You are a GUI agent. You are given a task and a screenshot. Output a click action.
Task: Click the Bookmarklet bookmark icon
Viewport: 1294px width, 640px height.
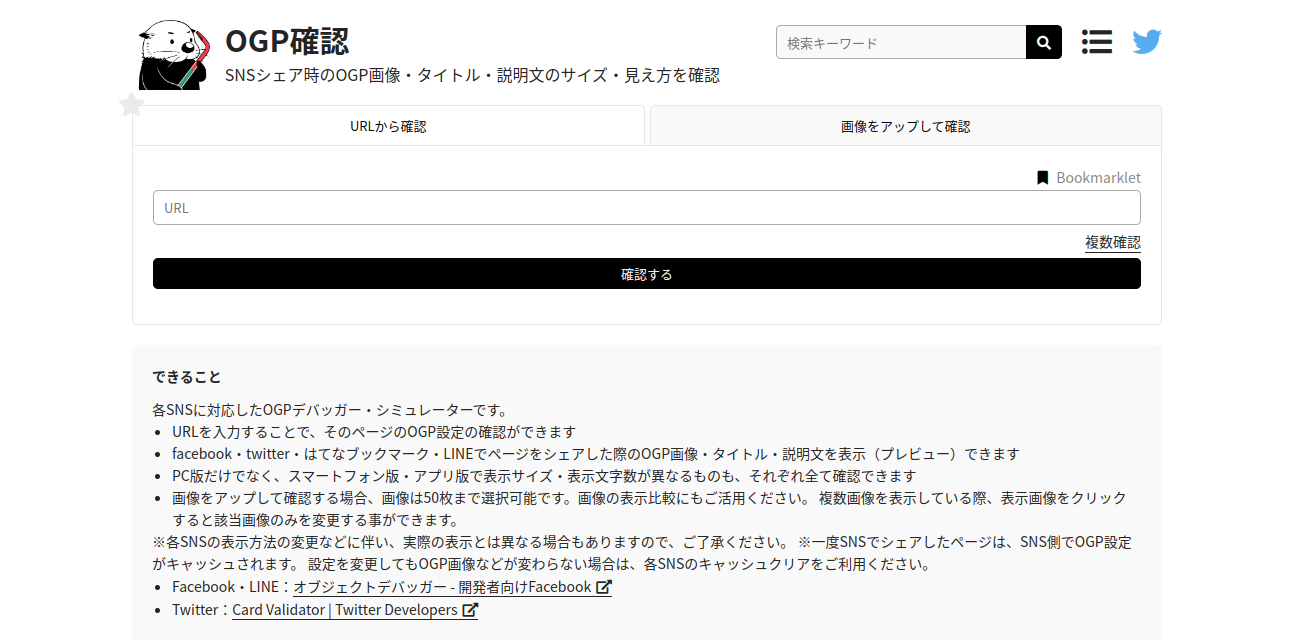tap(1043, 178)
